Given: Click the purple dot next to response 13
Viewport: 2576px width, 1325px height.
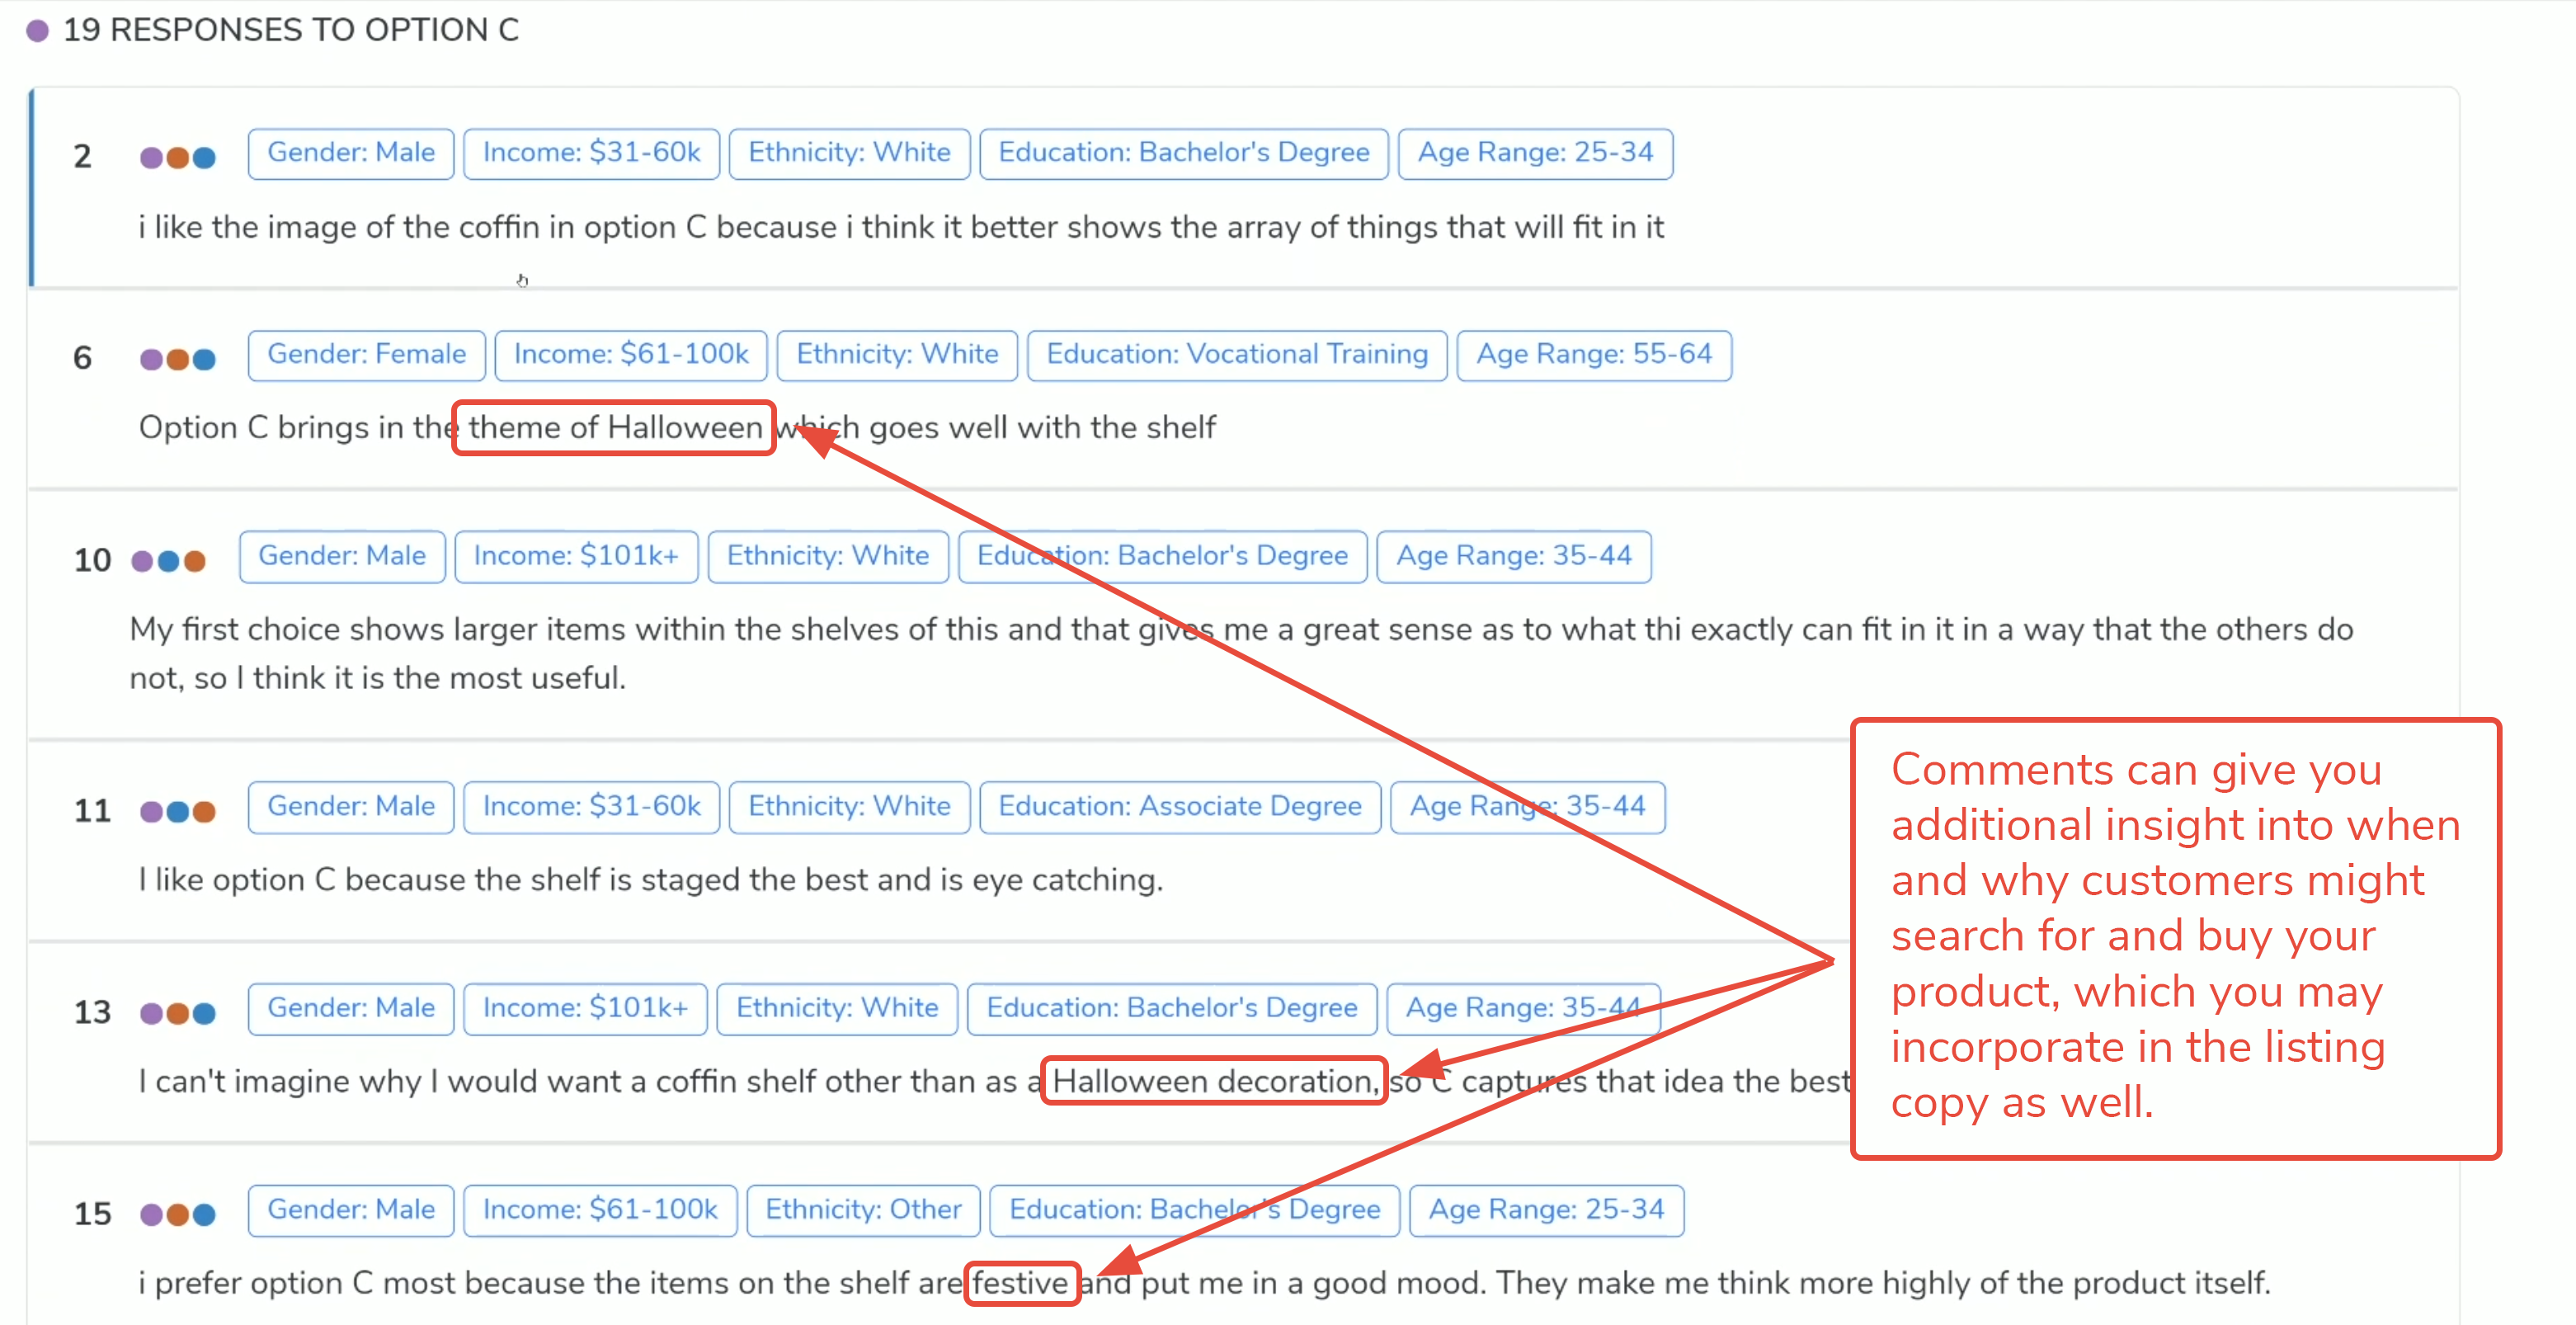Looking at the screenshot, I should tap(152, 1013).
